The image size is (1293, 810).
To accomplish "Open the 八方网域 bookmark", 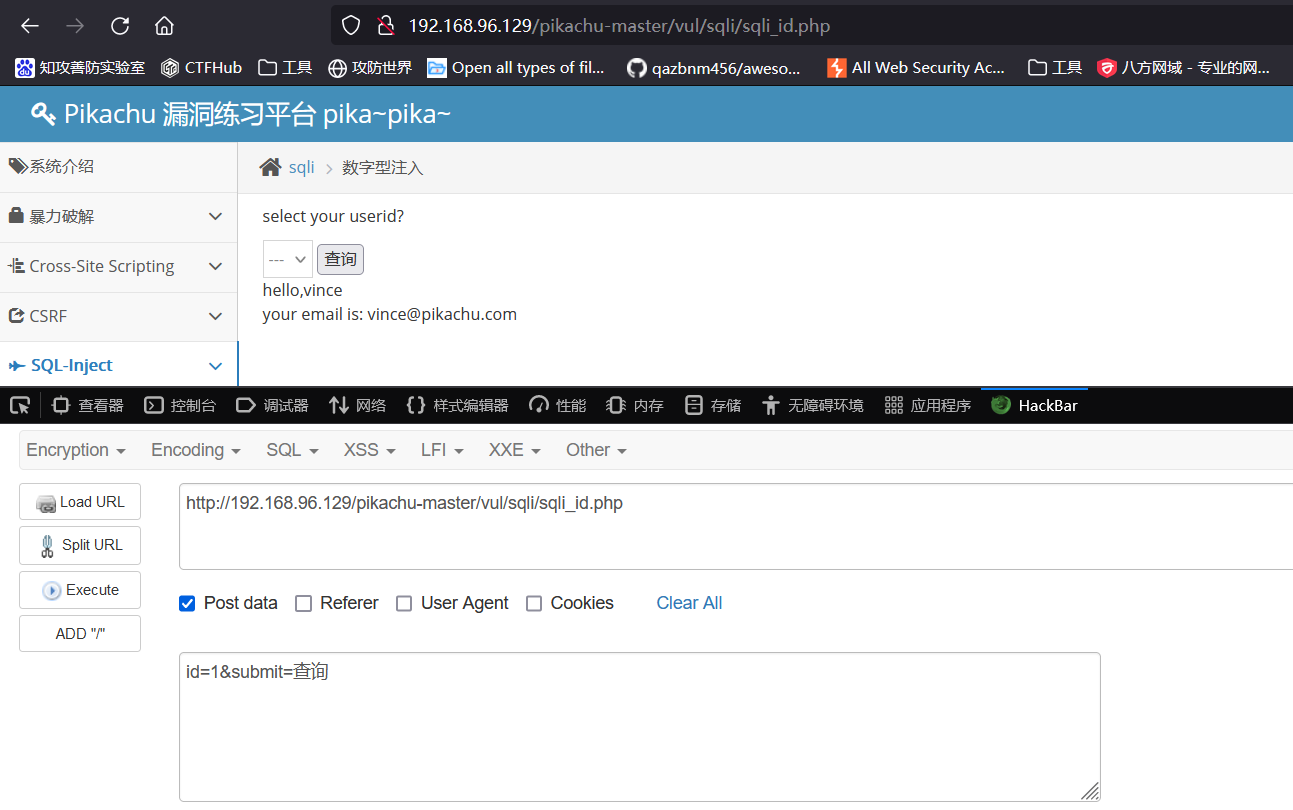I will click(x=1184, y=68).
